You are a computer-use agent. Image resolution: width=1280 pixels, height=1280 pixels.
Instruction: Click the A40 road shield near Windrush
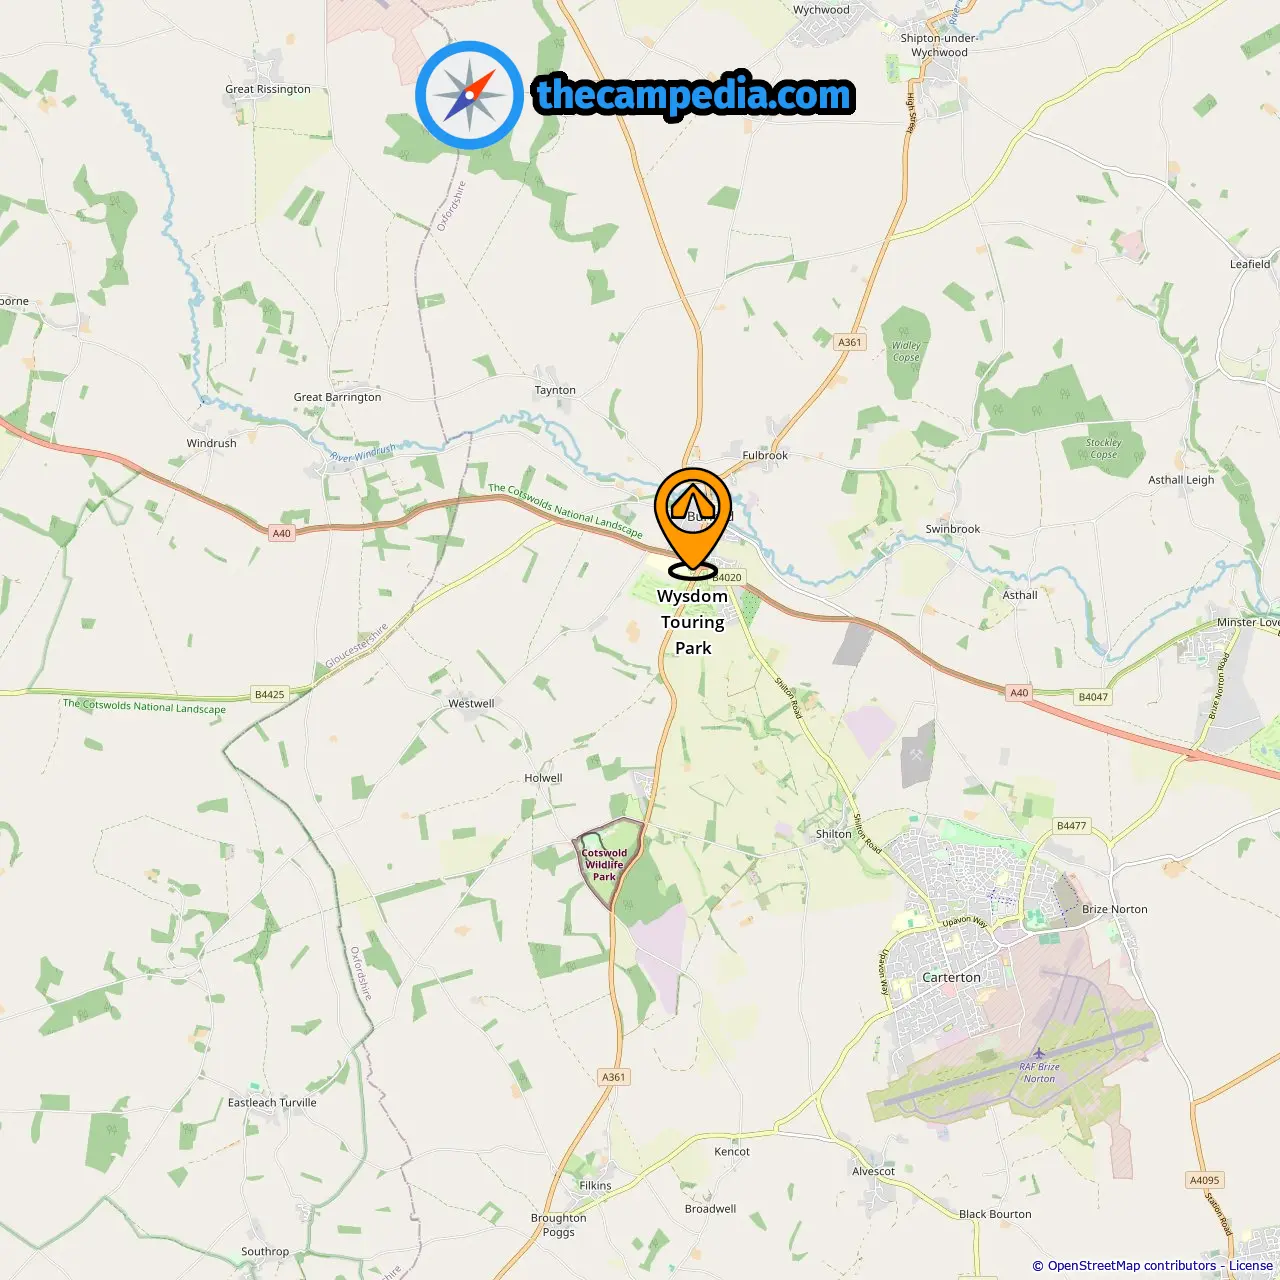tap(282, 533)
